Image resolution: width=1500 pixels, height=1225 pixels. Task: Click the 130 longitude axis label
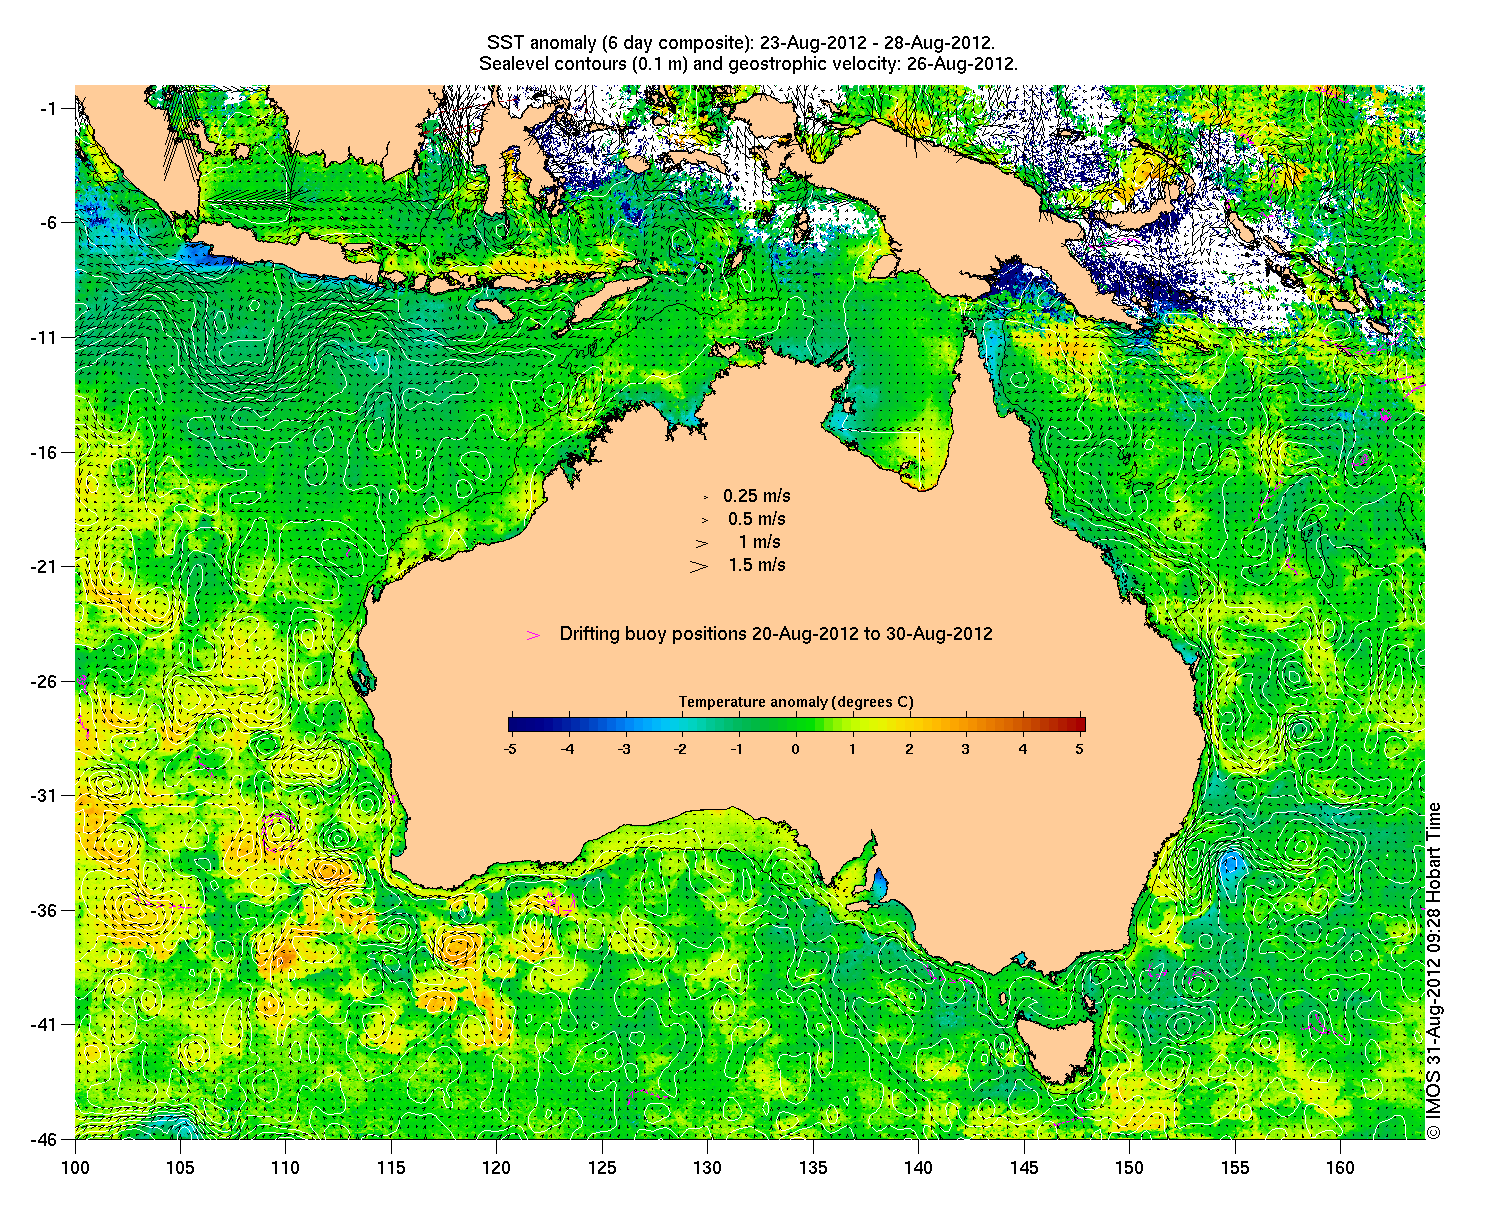click(707, 1168)
